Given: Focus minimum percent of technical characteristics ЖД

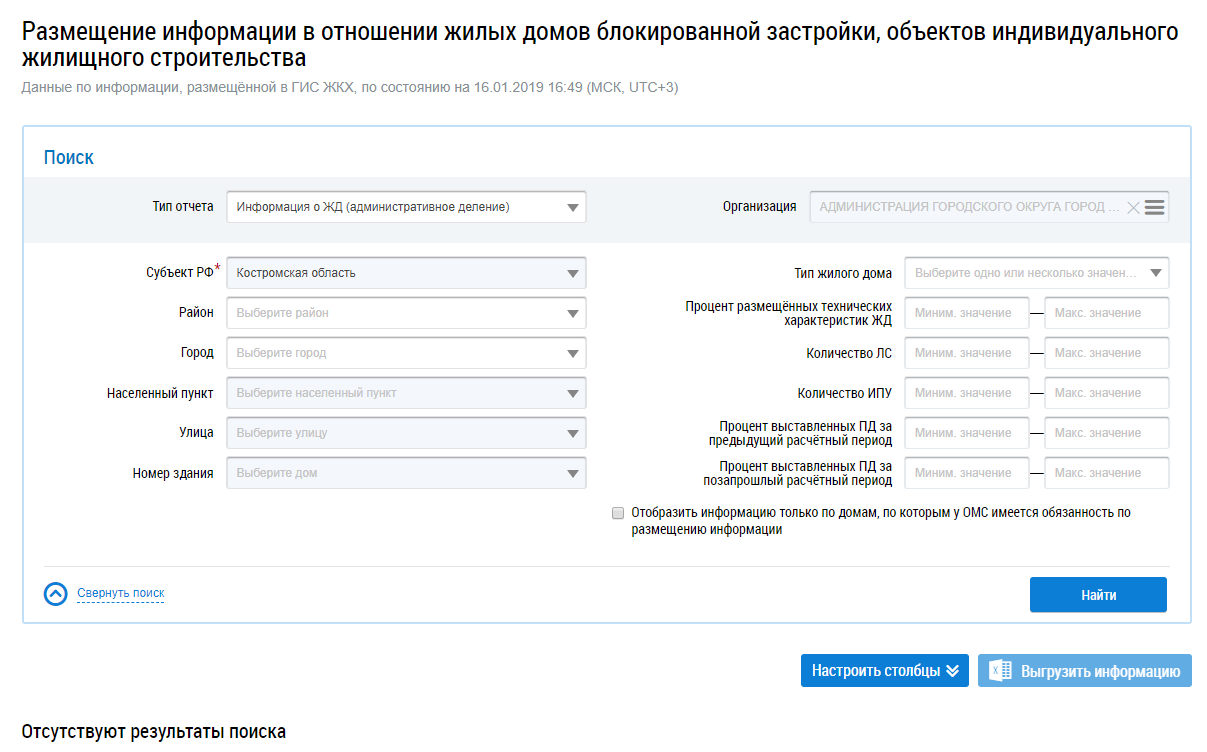Looking at the screenshot, I should tap(966, 313).
